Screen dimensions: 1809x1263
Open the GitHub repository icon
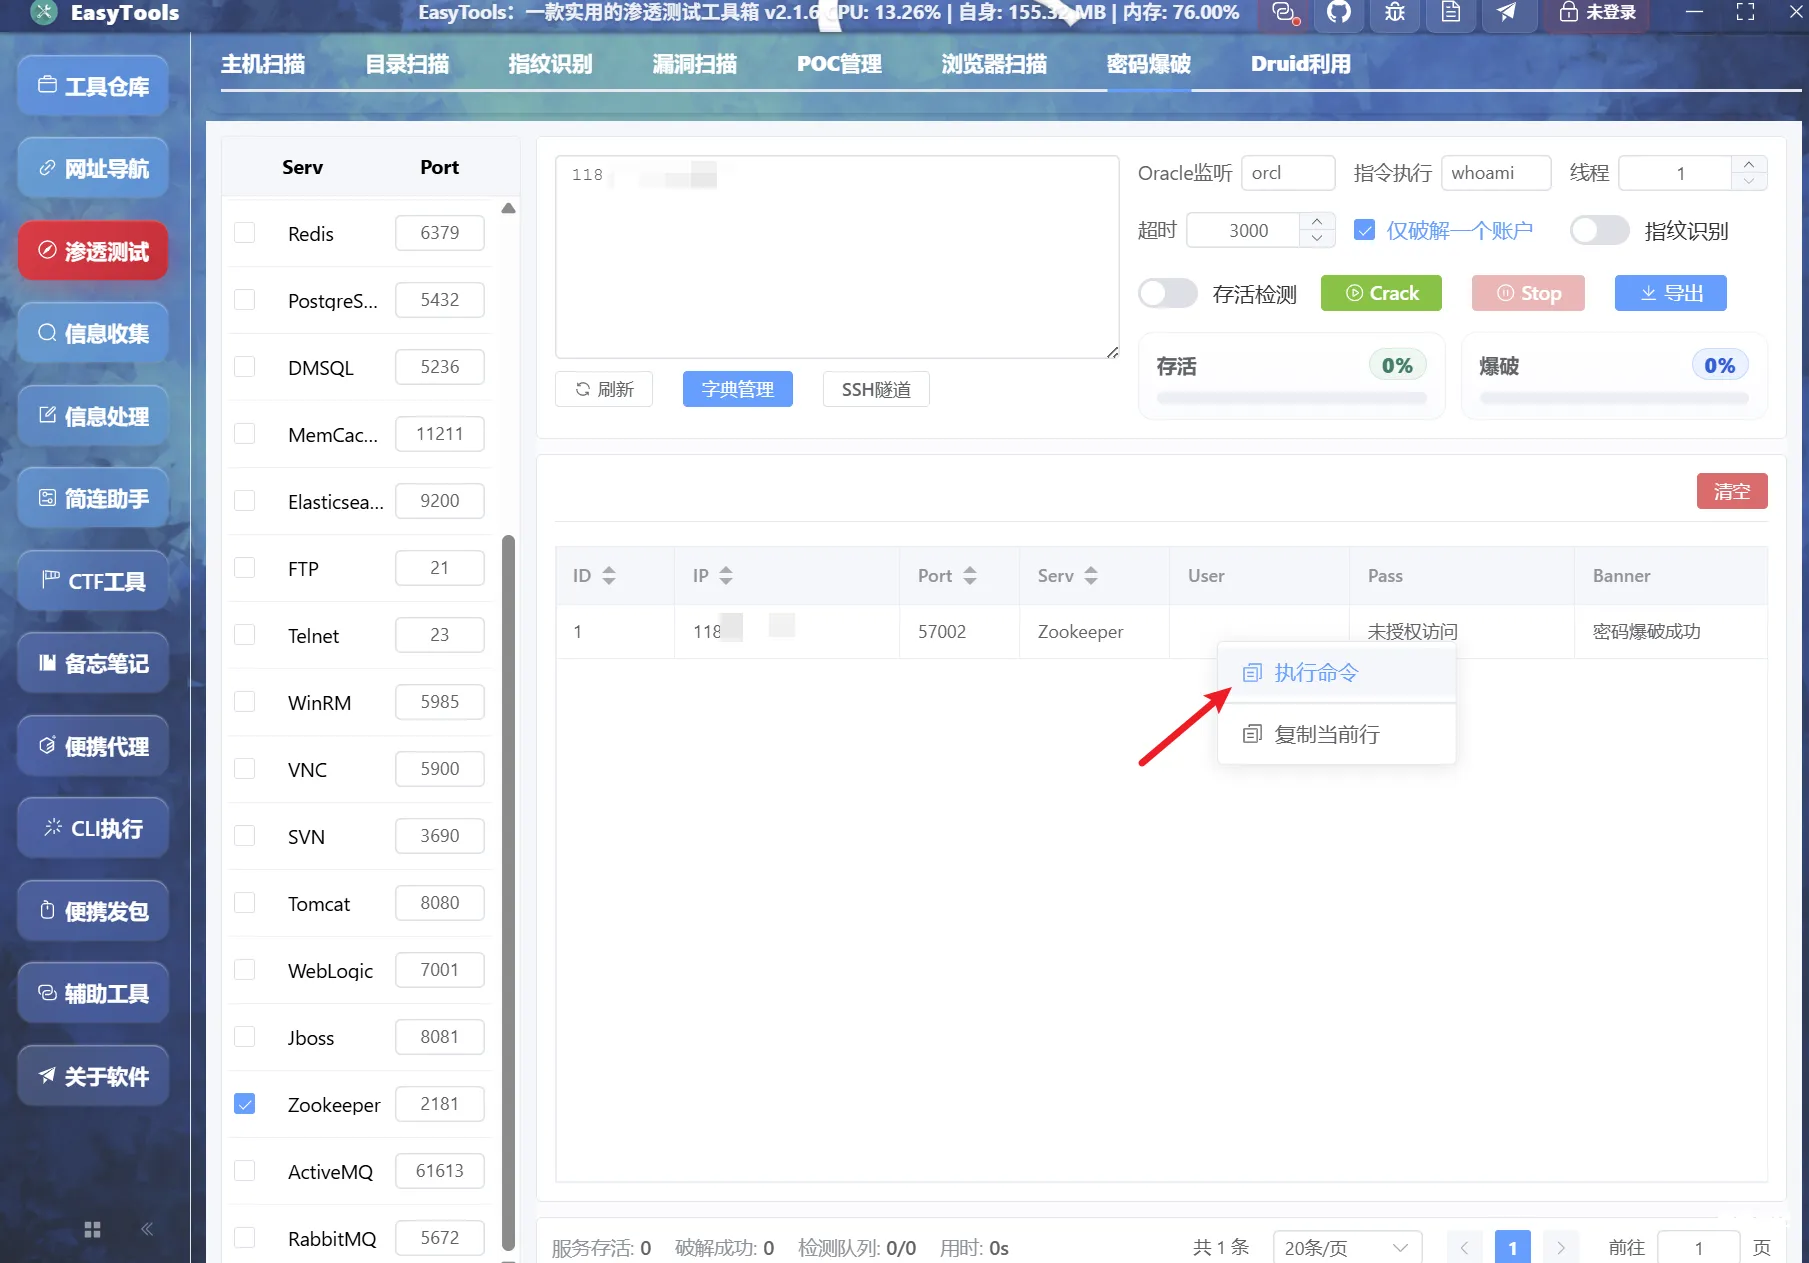1338,14
